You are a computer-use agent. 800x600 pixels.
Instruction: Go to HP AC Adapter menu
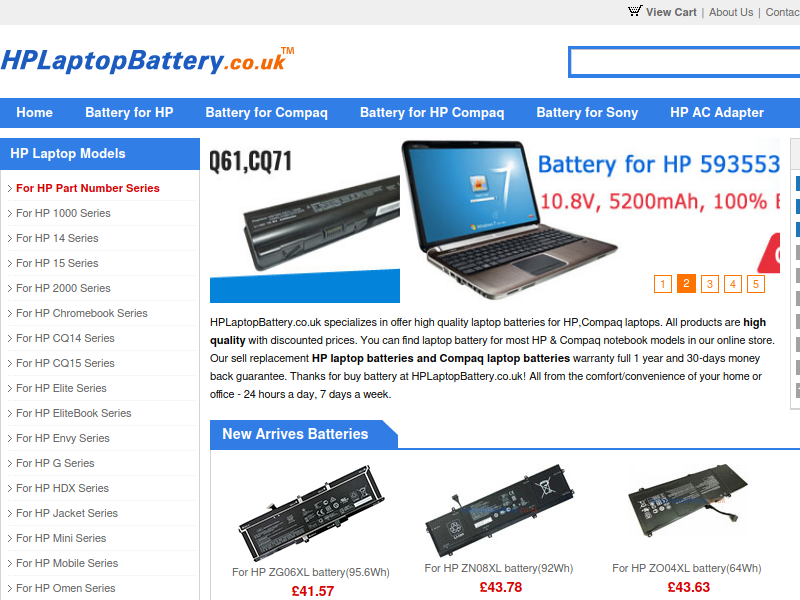[x=717, y=113]
